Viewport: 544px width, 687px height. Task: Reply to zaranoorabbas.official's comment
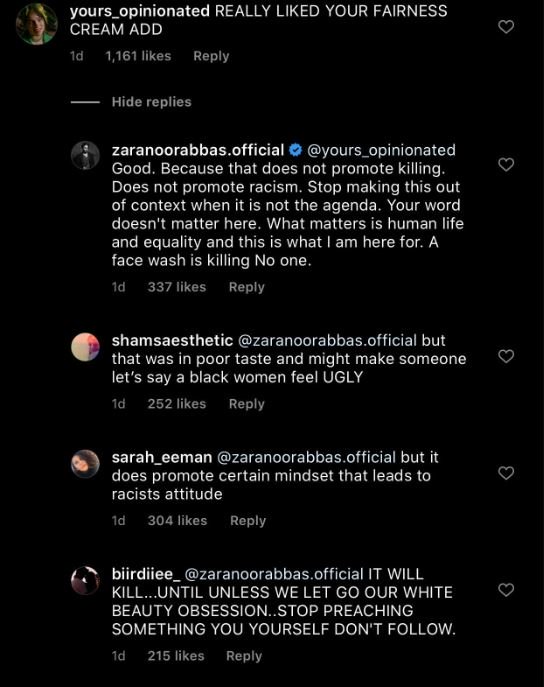(247, 287)
